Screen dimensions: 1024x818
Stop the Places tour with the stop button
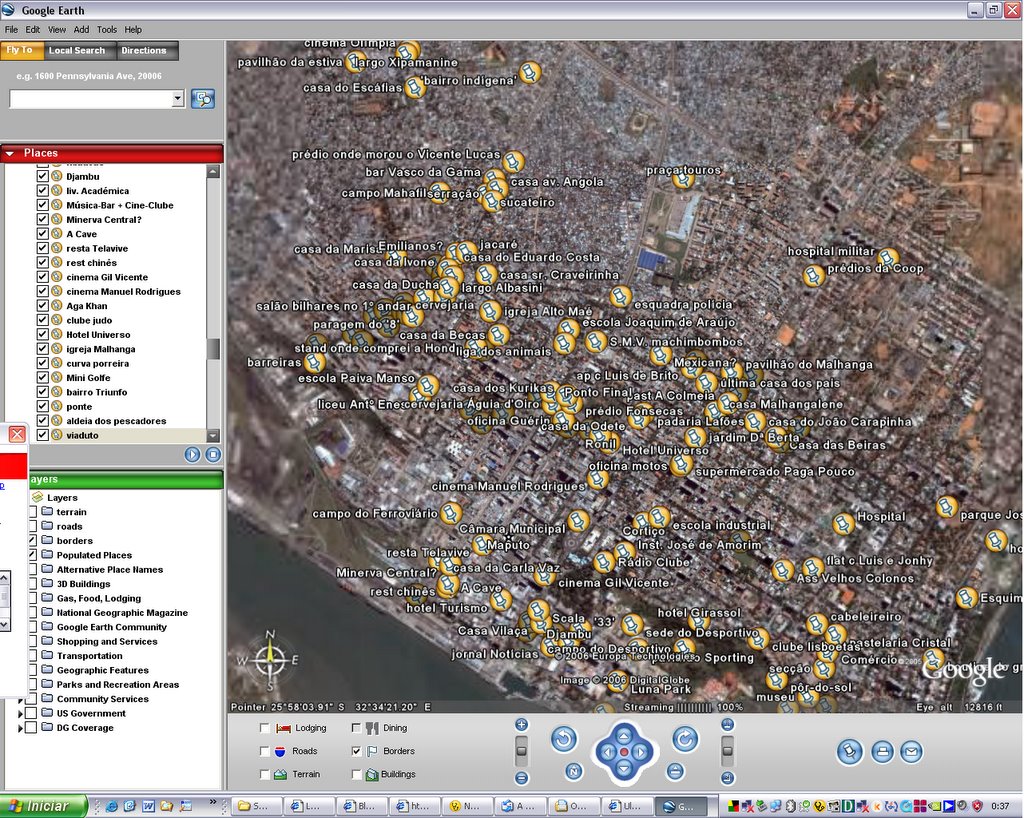pos(213,454)
